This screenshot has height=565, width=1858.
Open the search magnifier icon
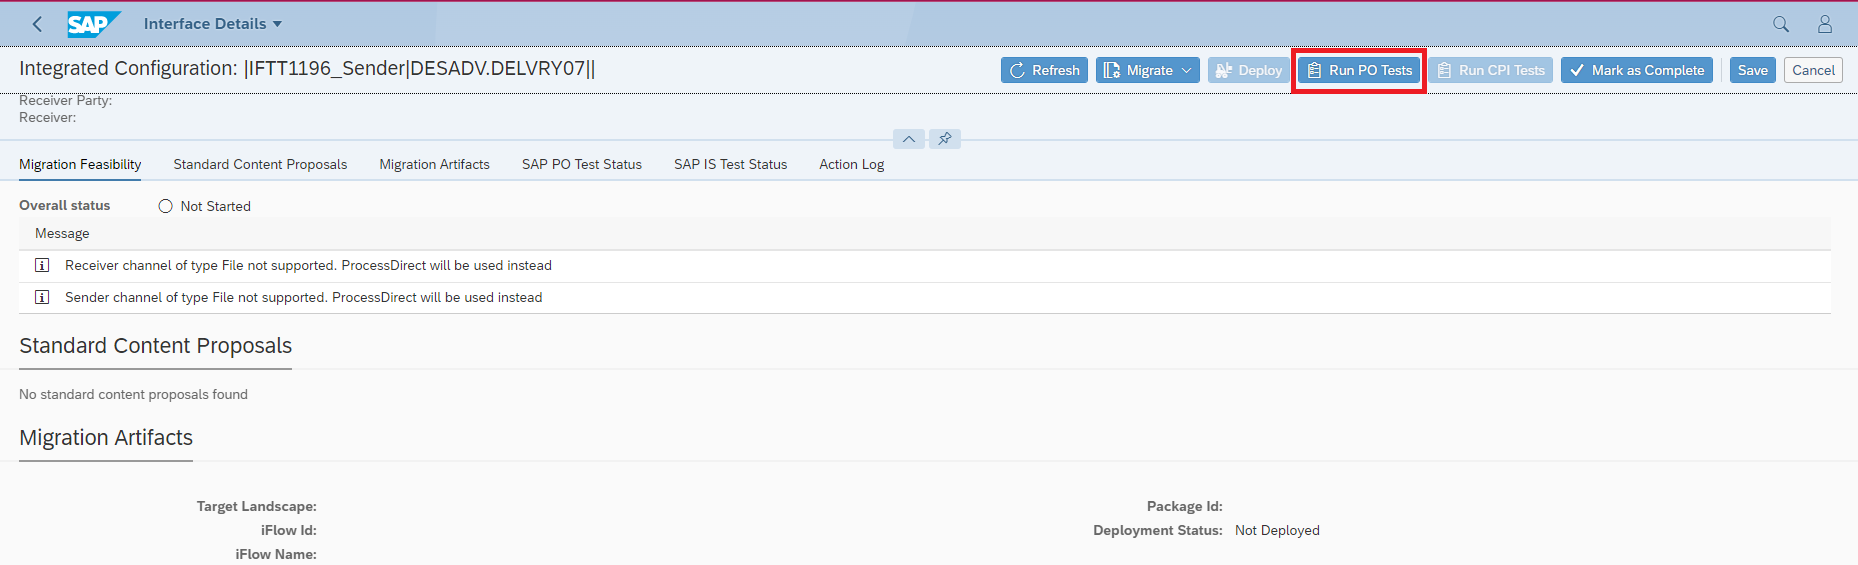click(1781, 24)
